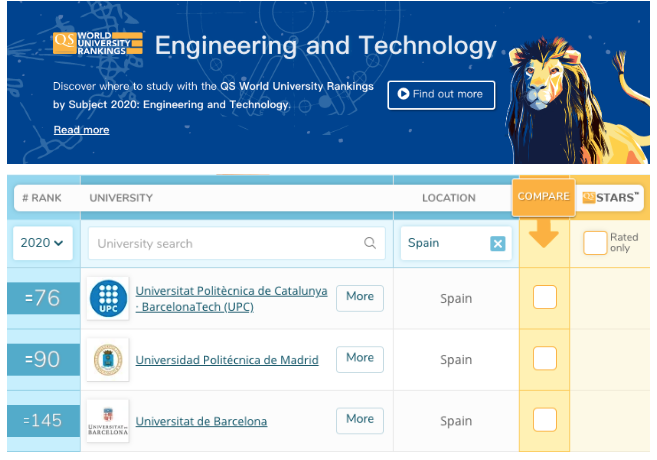Click the QS Stars logo header
The height and width of the screenshot is (460, 657).
tap(610, 198)
